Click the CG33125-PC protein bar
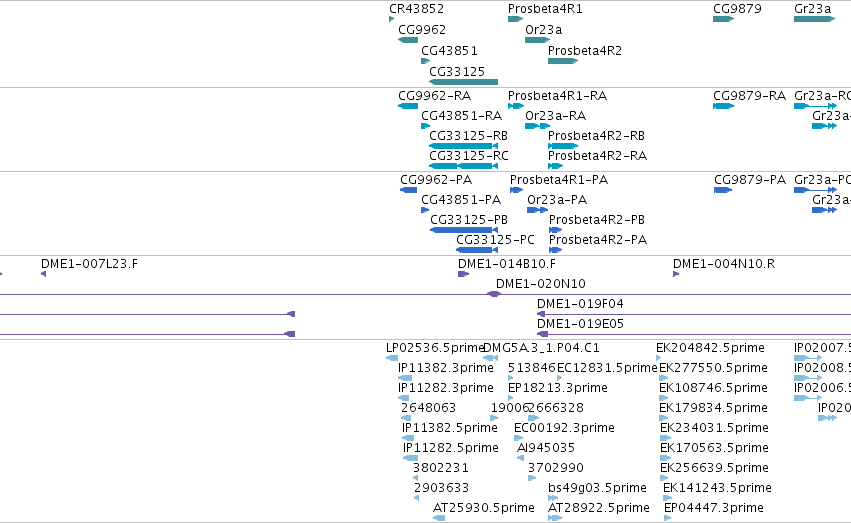 coord(477,251)
